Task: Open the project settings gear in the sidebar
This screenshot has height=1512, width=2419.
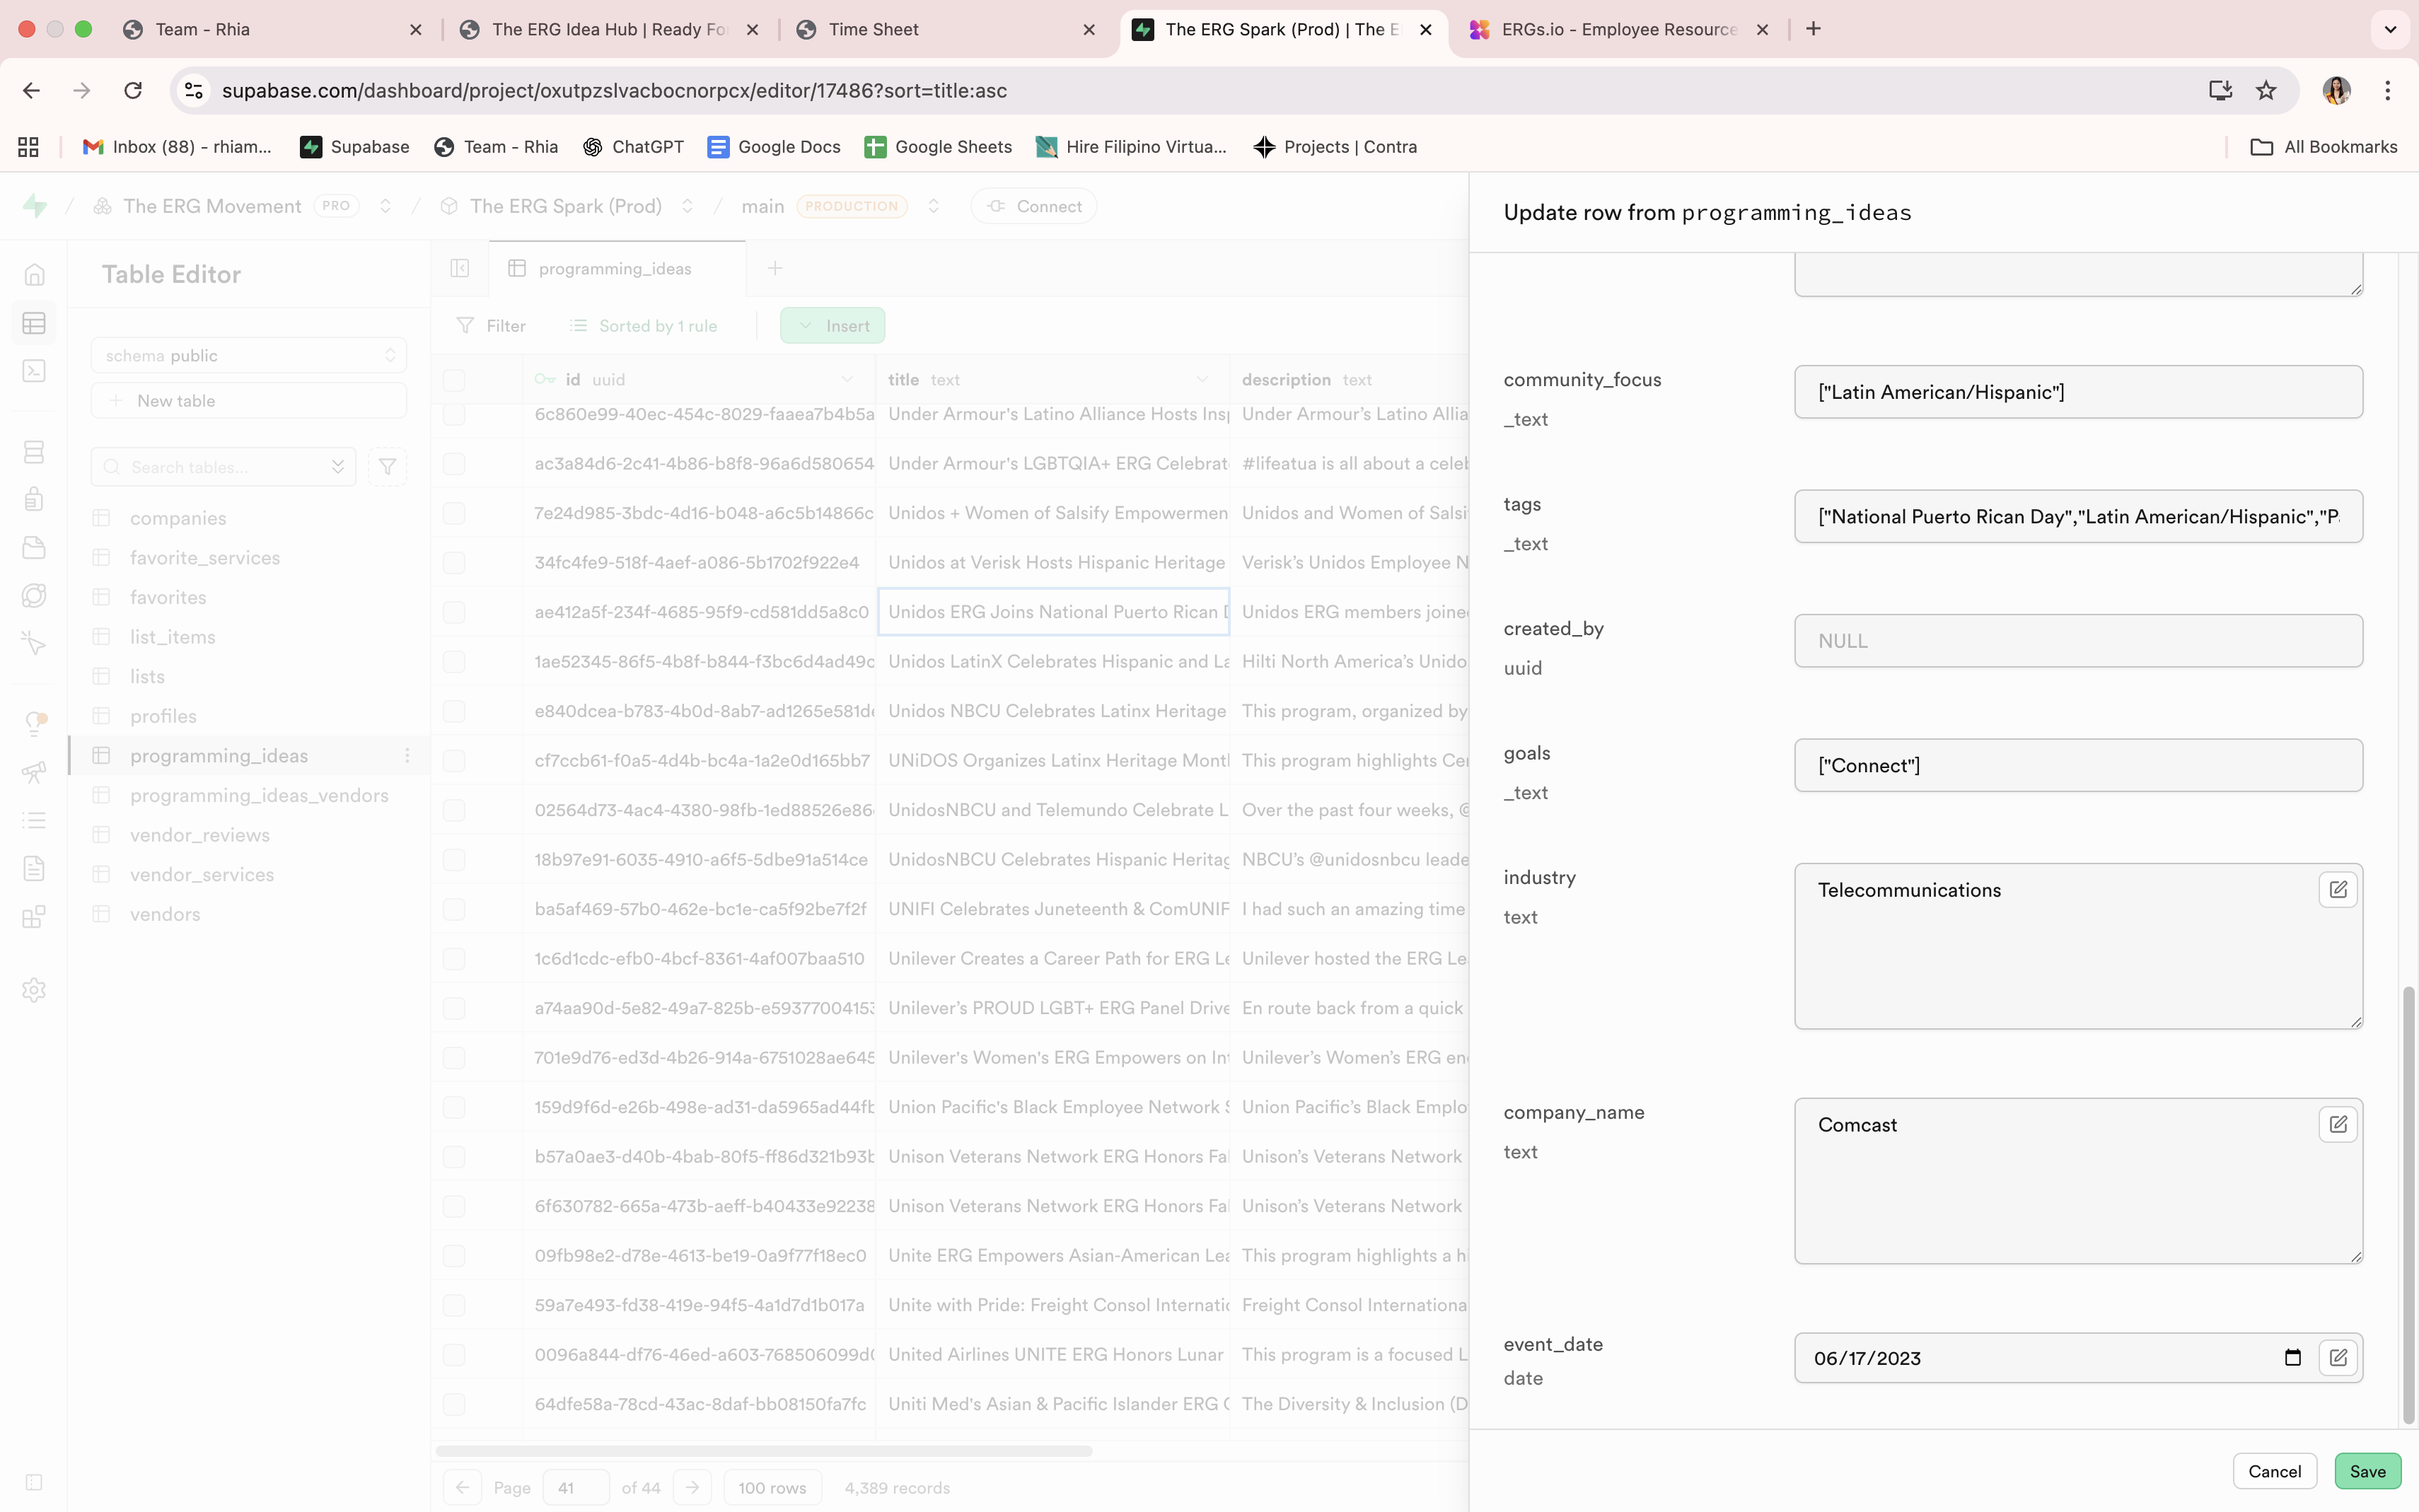Action: [x=34, y=990]
